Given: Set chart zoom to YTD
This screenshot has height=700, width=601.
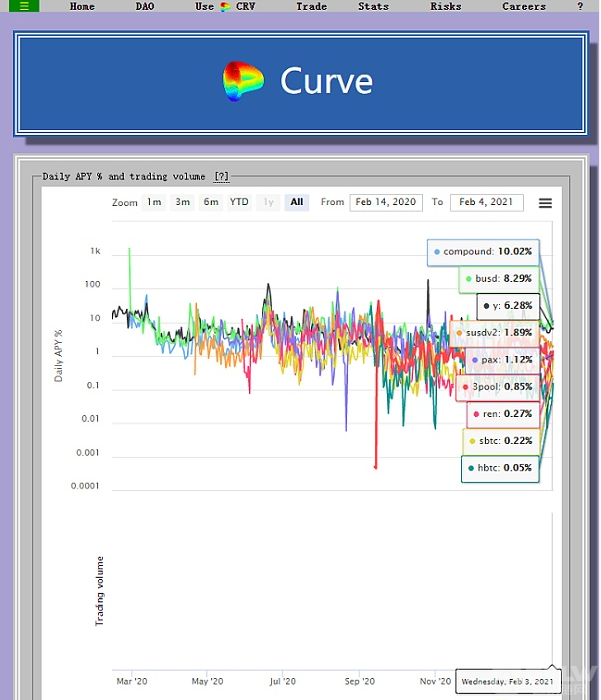Looking at the screenshot, I should pos(239,202).
